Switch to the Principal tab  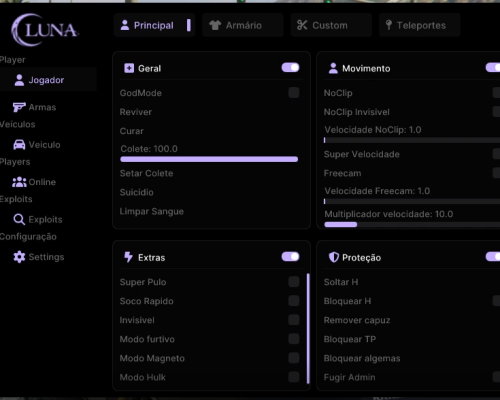coord(154,25)
